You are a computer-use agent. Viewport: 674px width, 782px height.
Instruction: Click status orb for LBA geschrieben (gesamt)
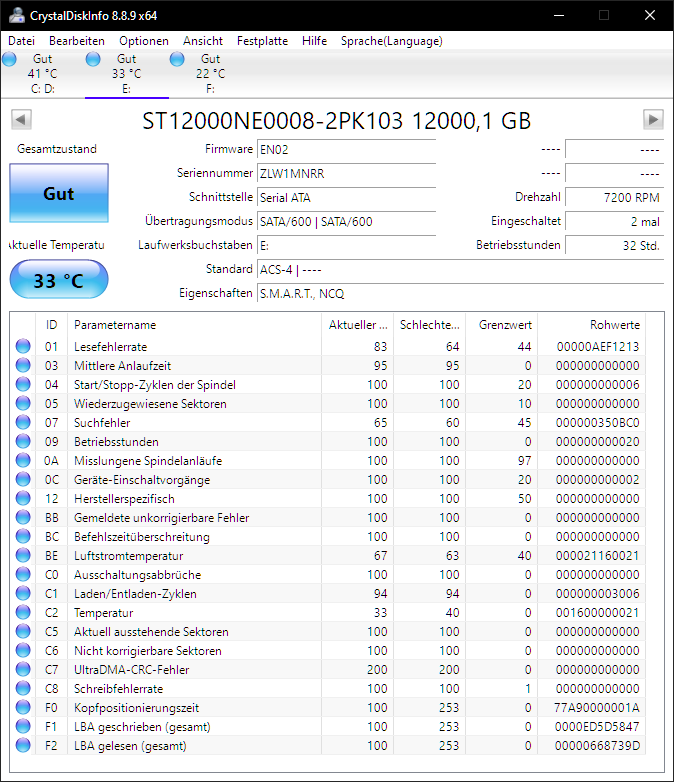23,726
